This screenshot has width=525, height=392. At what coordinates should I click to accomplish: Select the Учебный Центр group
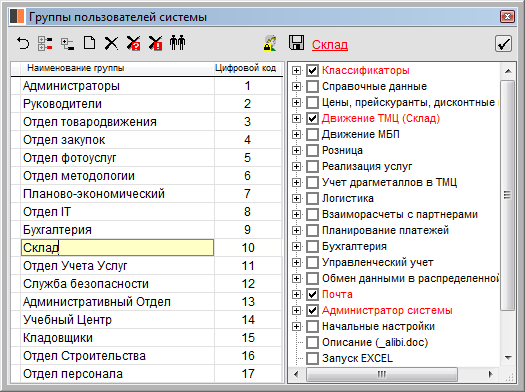point(117,320)
